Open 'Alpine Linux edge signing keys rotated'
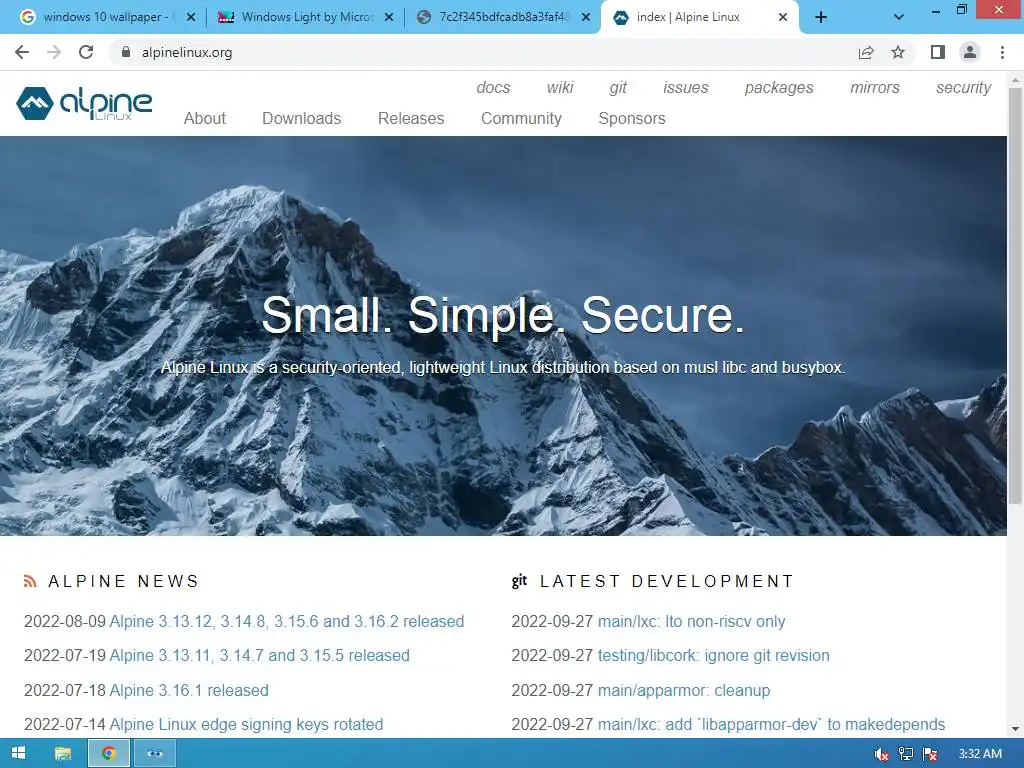The width and height of the screenshot is (1024, 768). [246, 724]
